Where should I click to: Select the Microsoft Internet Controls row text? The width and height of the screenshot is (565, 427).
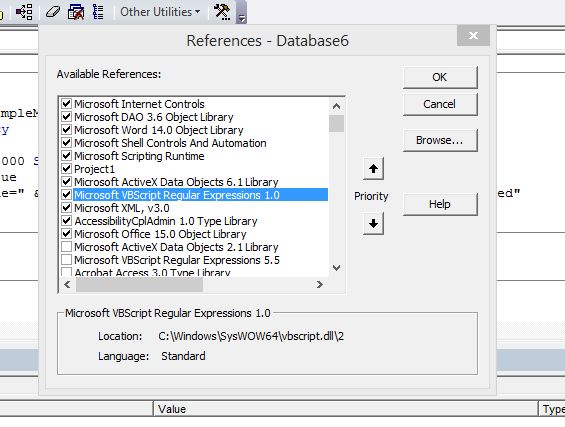click(x=139, y=104)
